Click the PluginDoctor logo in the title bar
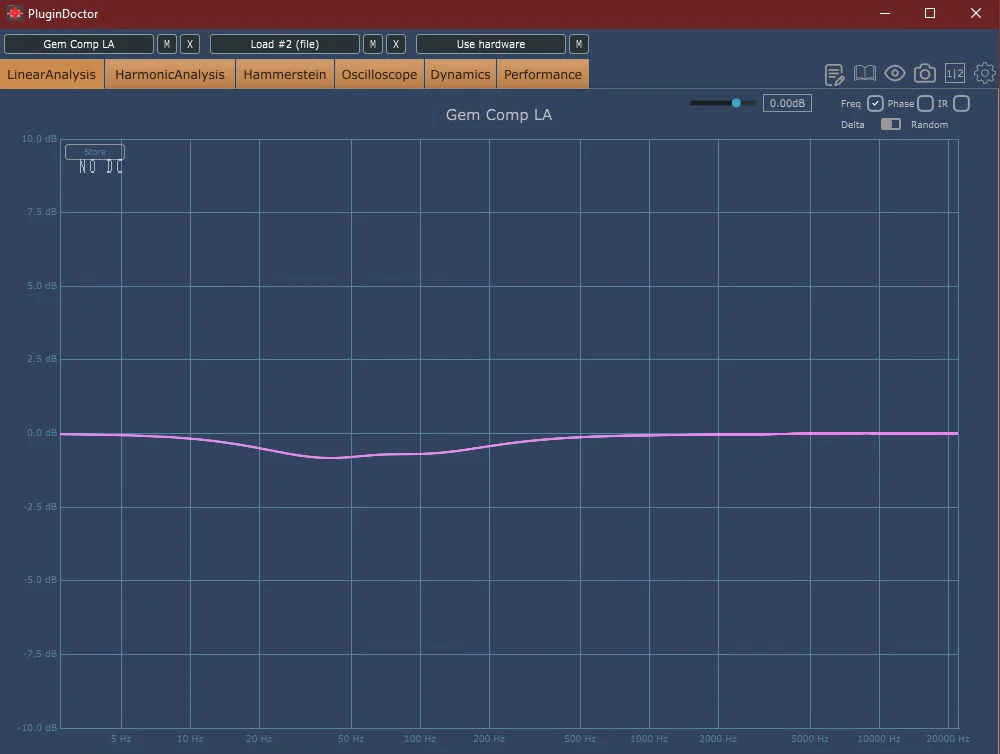This screenshot has height=754, width=1000. tap(14, 13)
